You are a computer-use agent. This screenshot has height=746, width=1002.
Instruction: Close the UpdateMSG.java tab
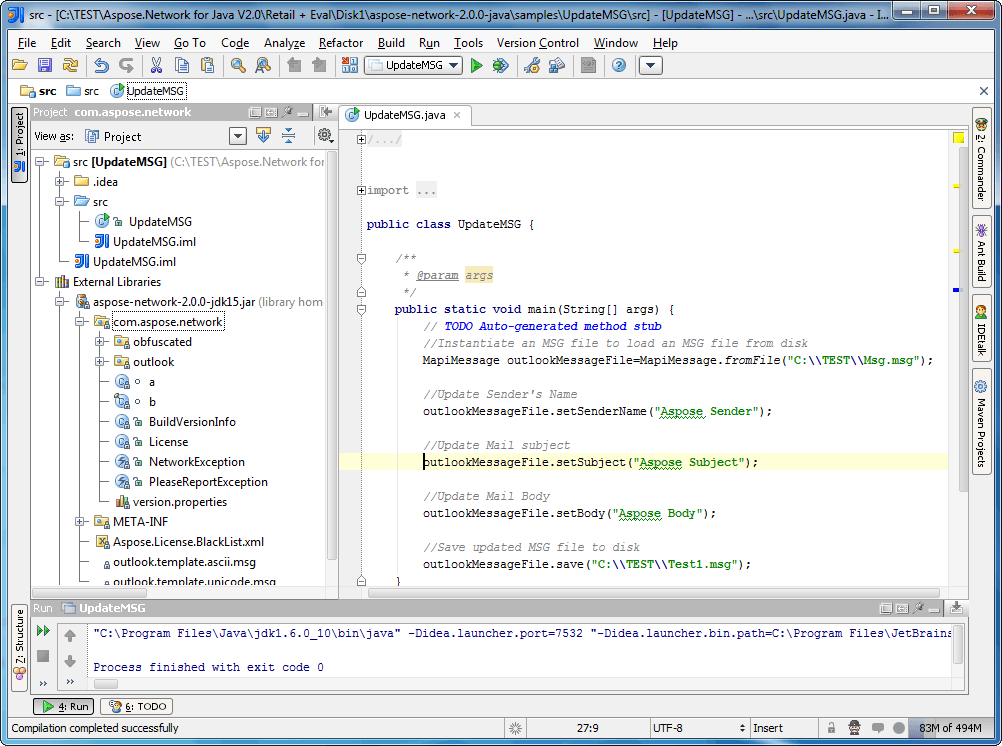(x=457, y=115)
